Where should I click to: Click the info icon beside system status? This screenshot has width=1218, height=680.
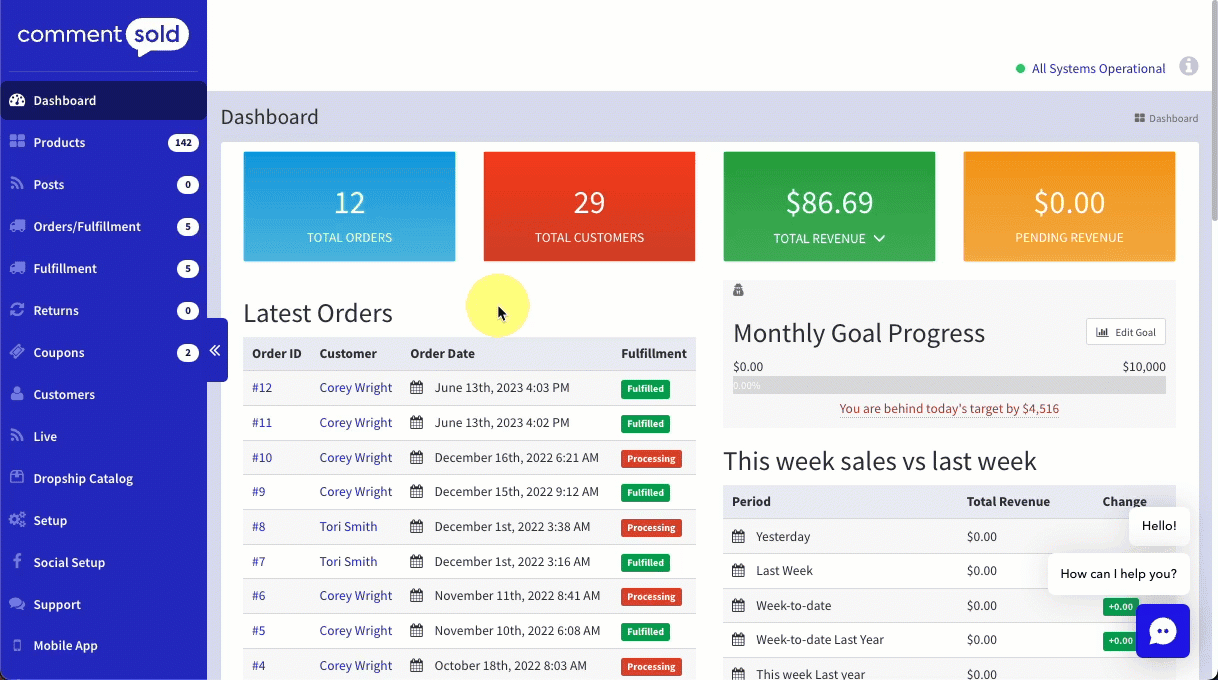point(1188,67)
